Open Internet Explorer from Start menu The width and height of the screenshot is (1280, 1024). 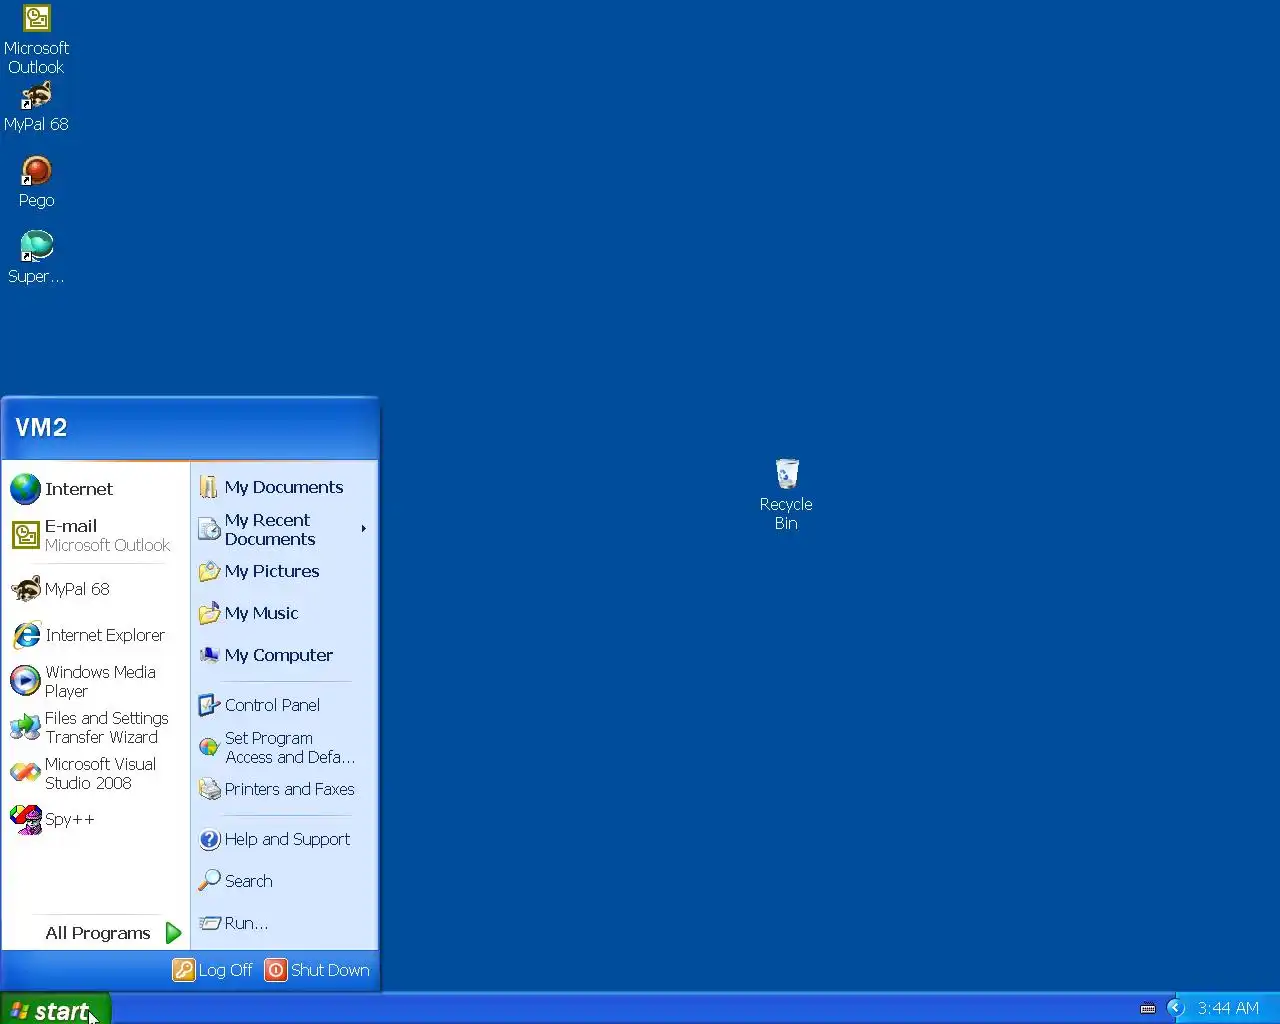[x=96, y=635]
